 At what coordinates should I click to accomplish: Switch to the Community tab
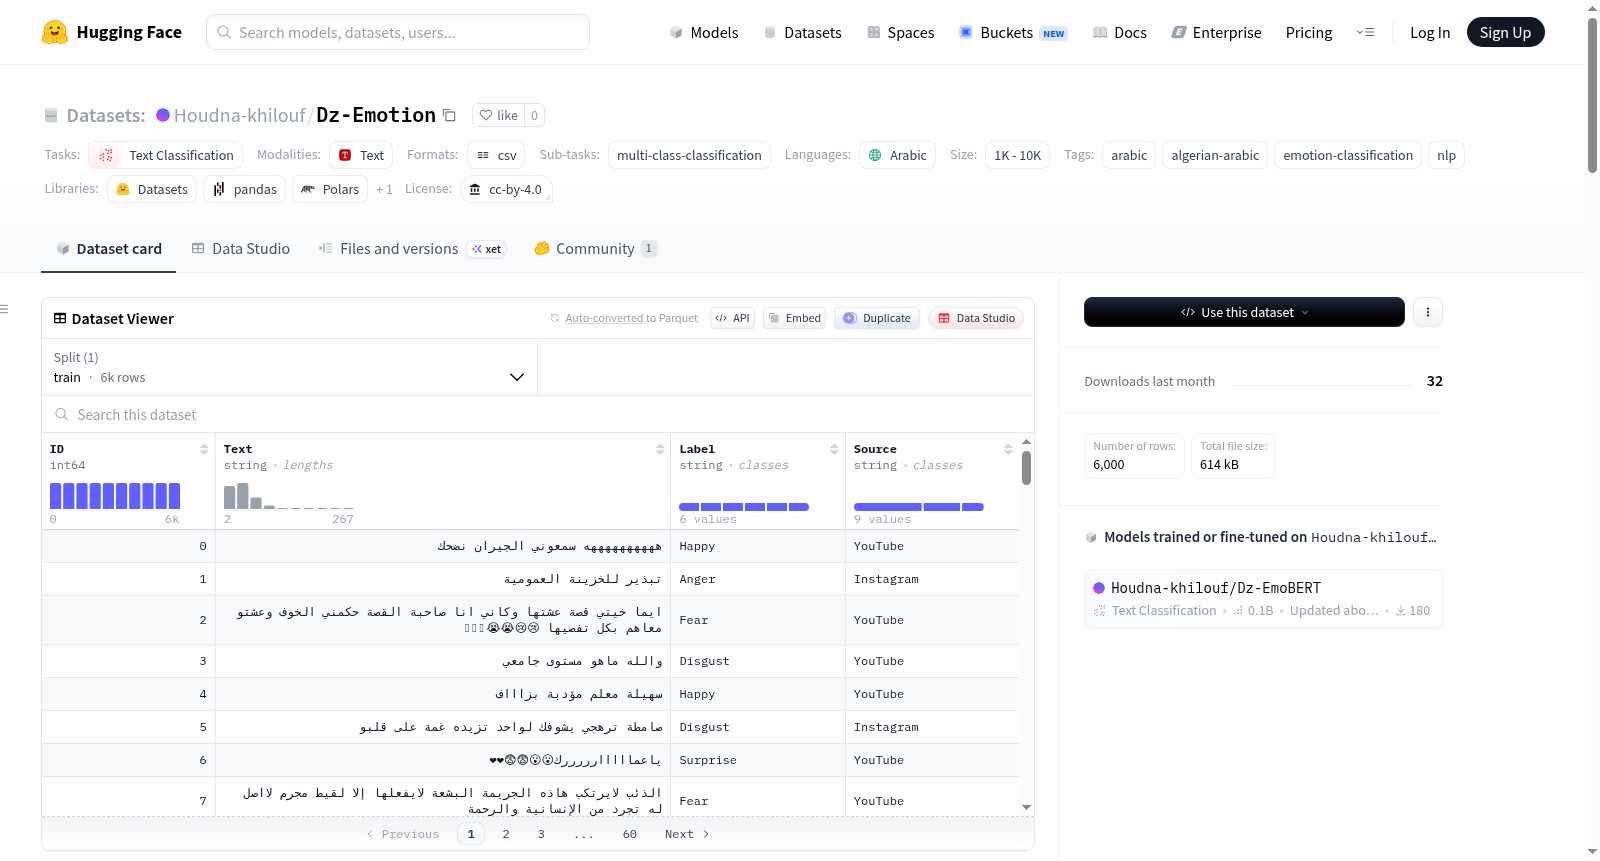(596, 249)
